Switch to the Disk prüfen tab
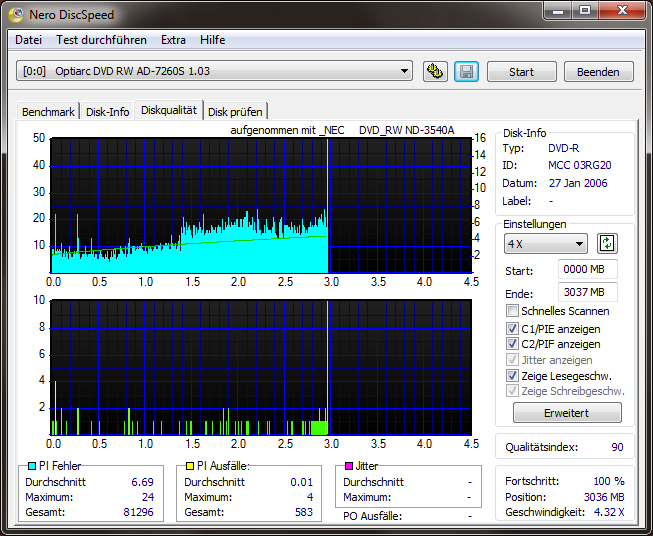Viewport: 653px width, 536px height. click(235, 112)
